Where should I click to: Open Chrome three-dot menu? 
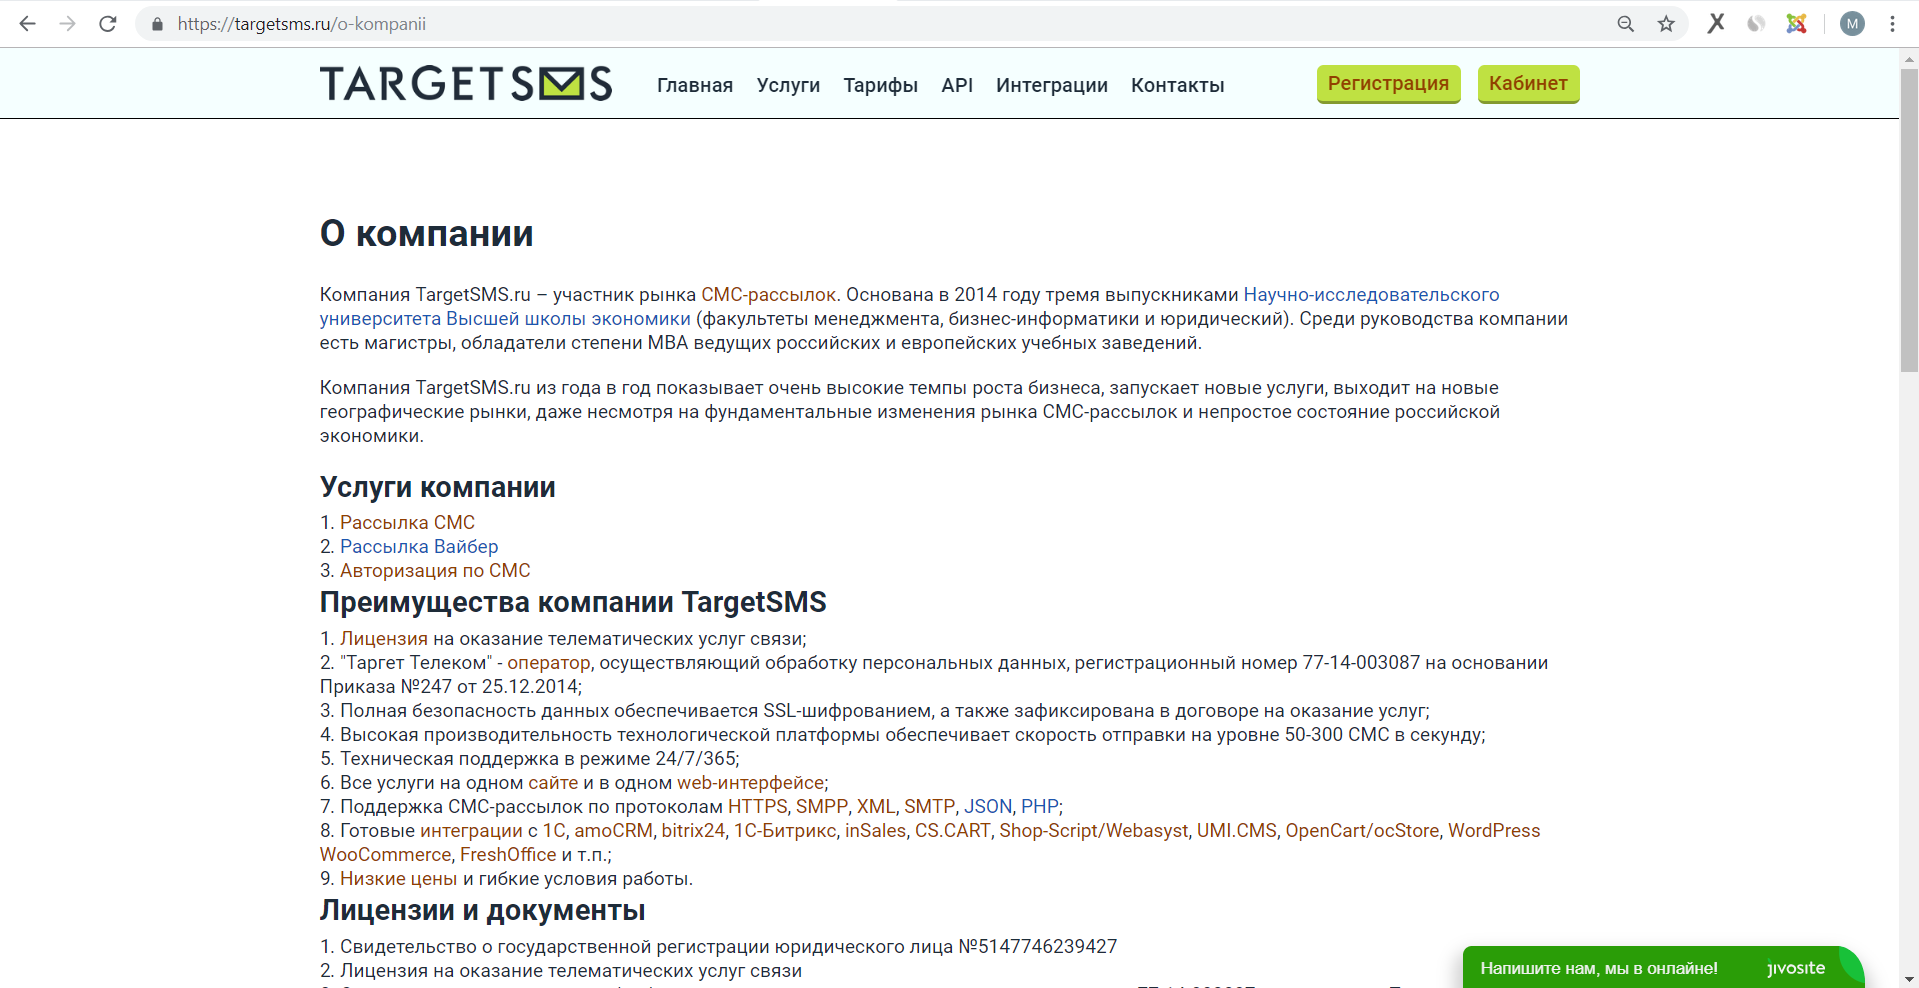point(1892,24)
